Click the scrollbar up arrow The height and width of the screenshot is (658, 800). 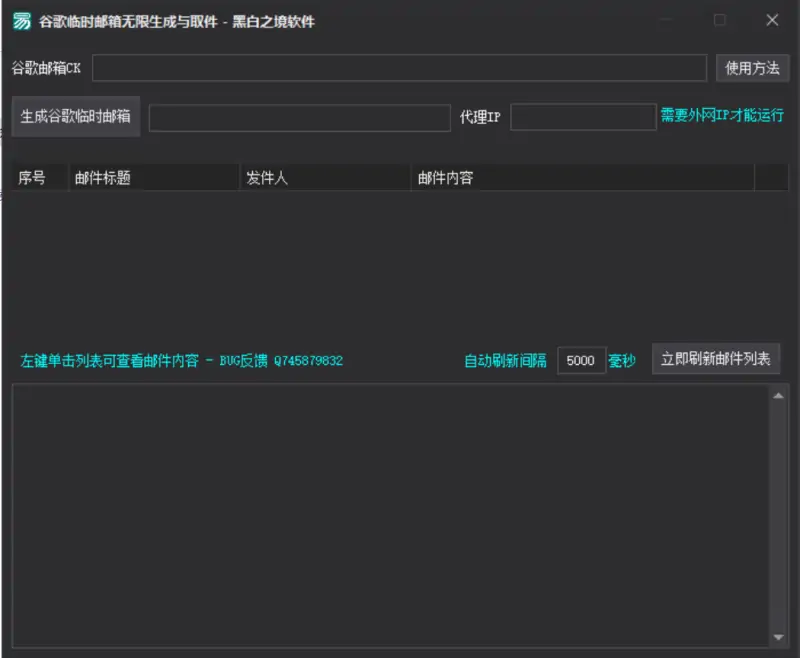[779, 394]
